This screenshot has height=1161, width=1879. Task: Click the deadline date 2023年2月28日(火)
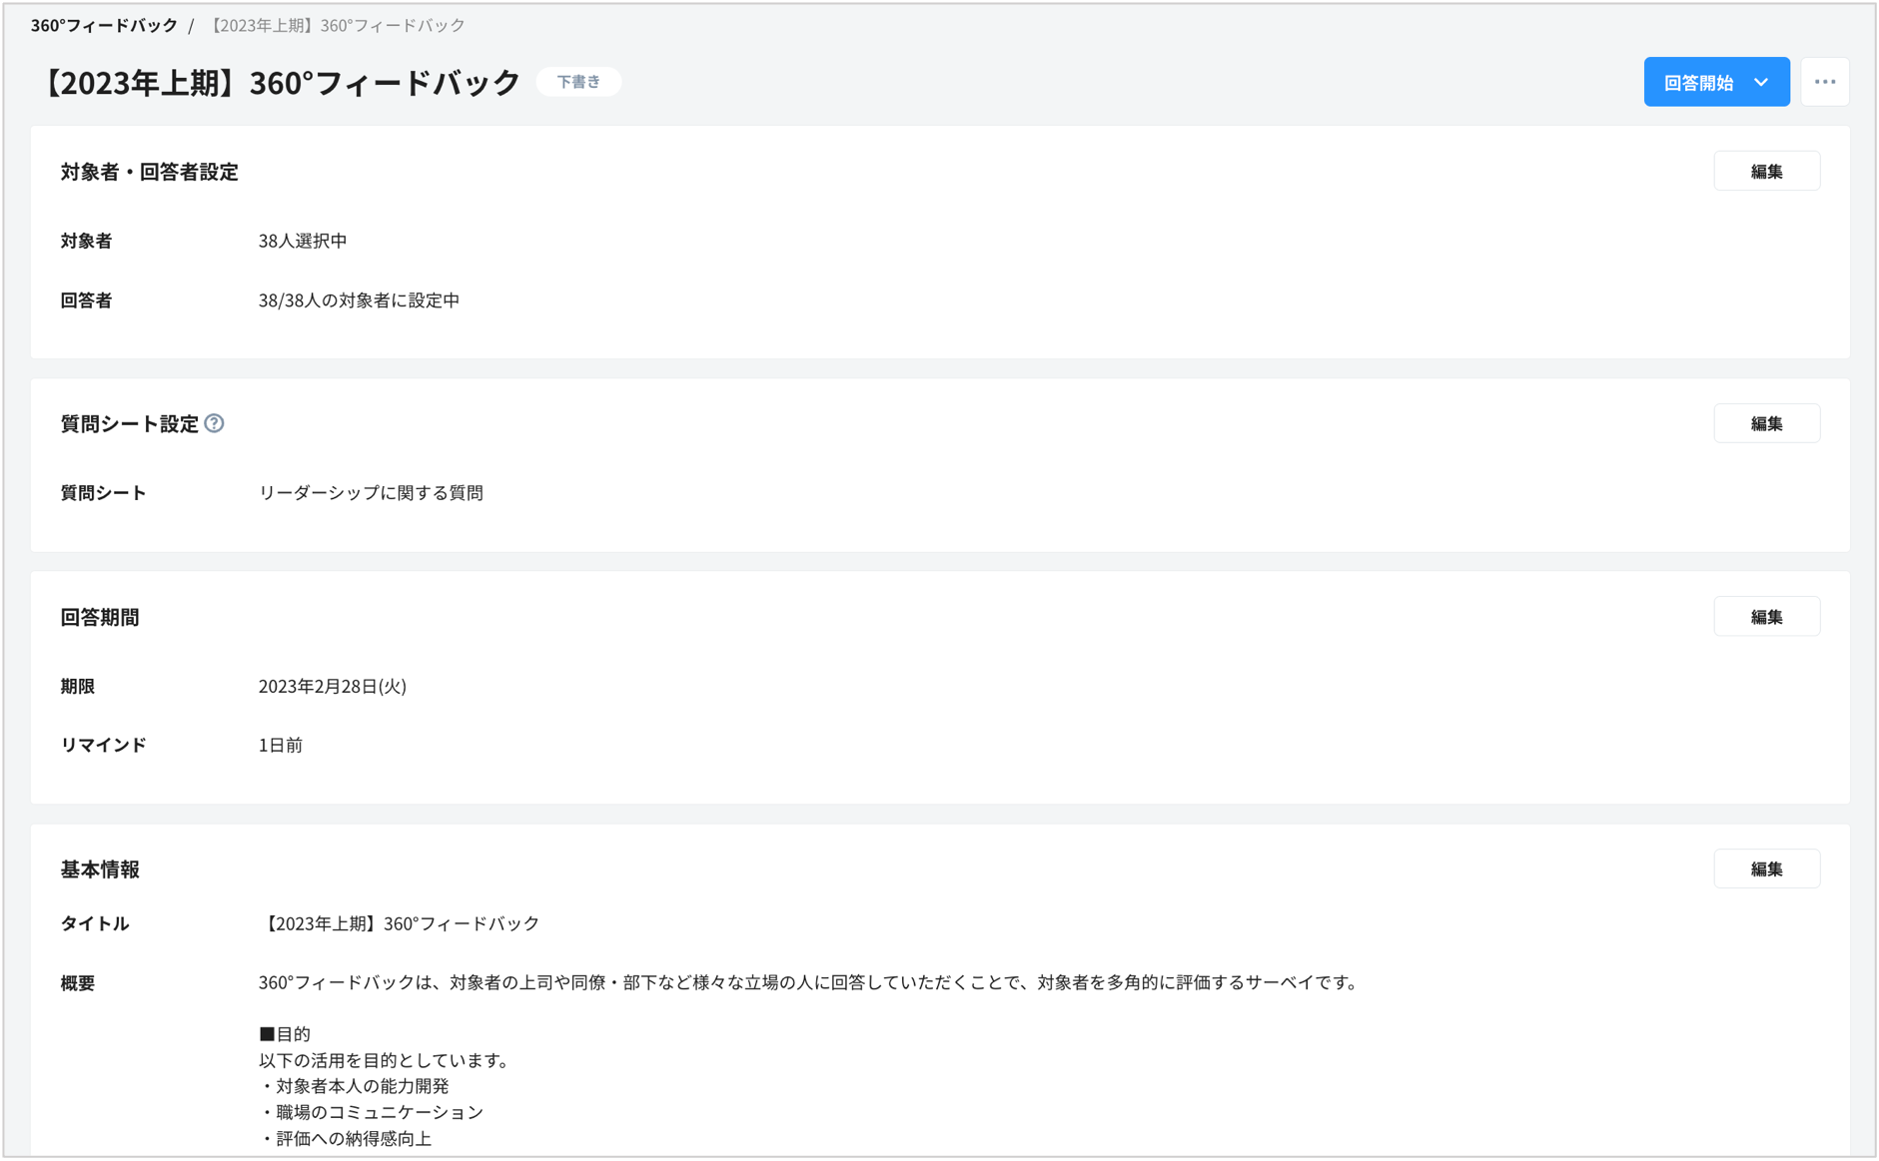tap(332, 686)
